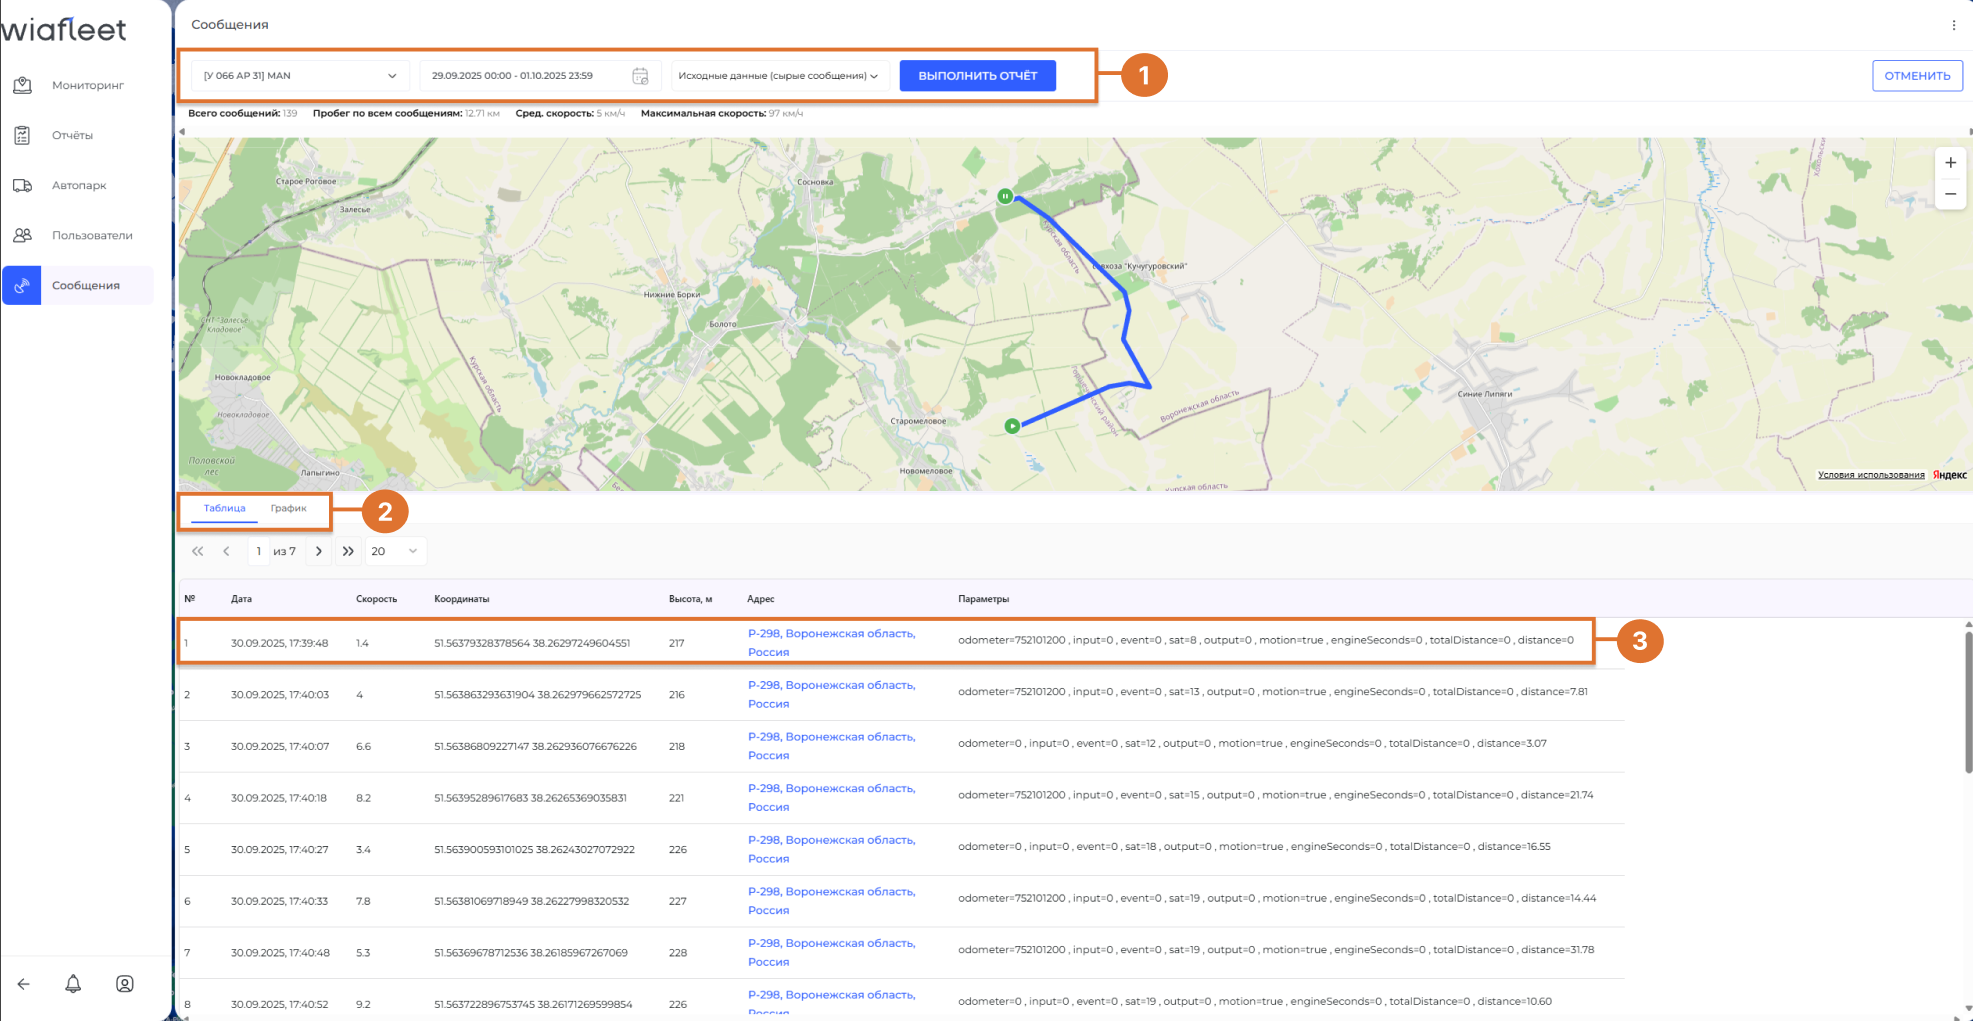Click the notifications bell icon
The height and width of the screenshot is (1021, 1973).
[73, 984]
